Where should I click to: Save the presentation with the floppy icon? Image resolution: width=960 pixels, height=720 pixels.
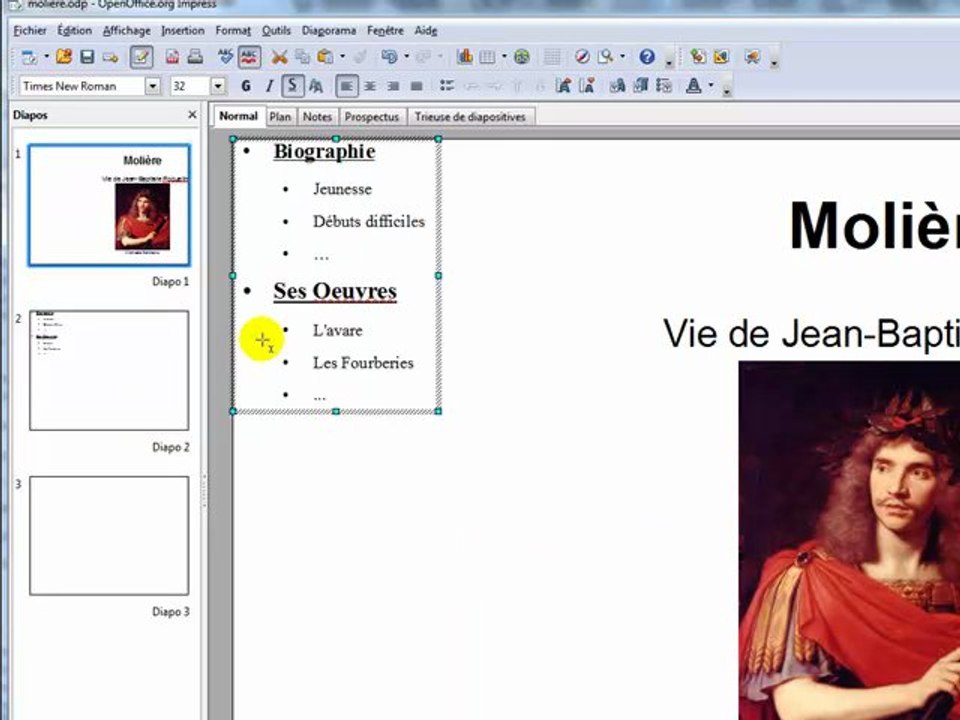point(87,57)
